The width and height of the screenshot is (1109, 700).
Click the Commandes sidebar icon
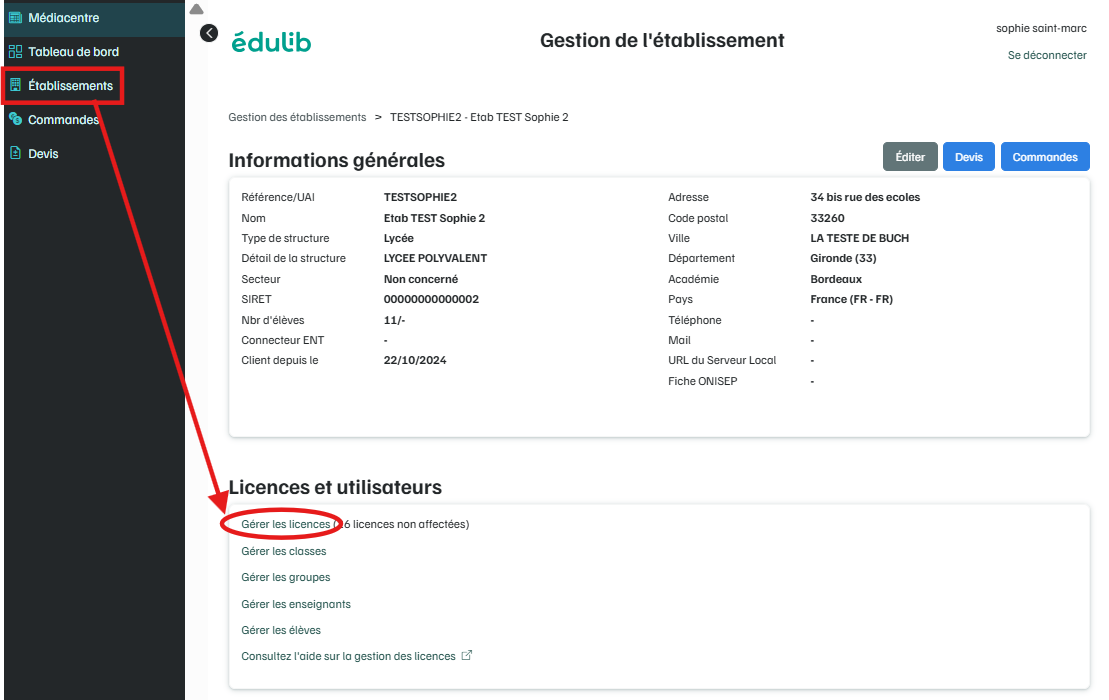[x=15, y=120]
